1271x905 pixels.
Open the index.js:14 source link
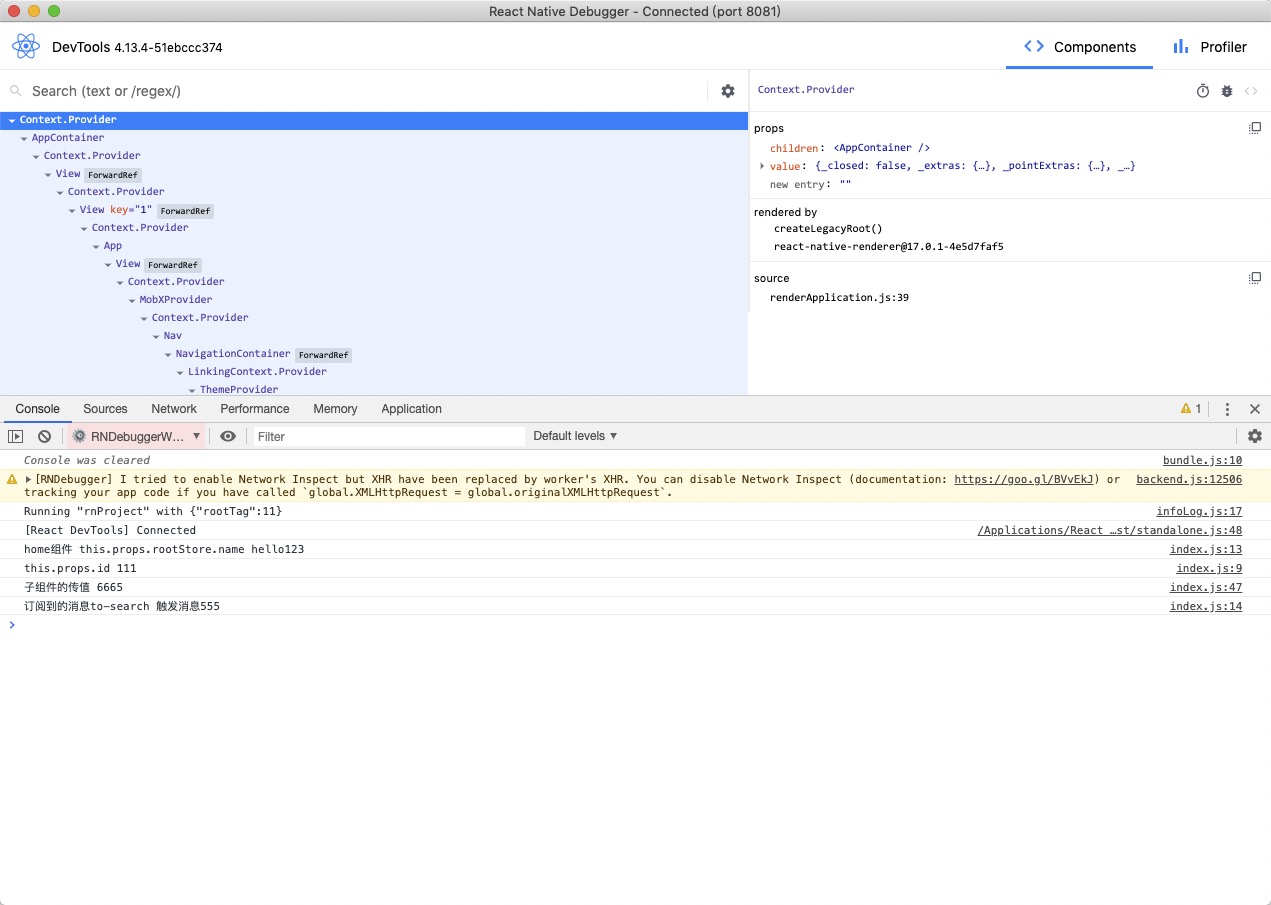(1206, 606)
